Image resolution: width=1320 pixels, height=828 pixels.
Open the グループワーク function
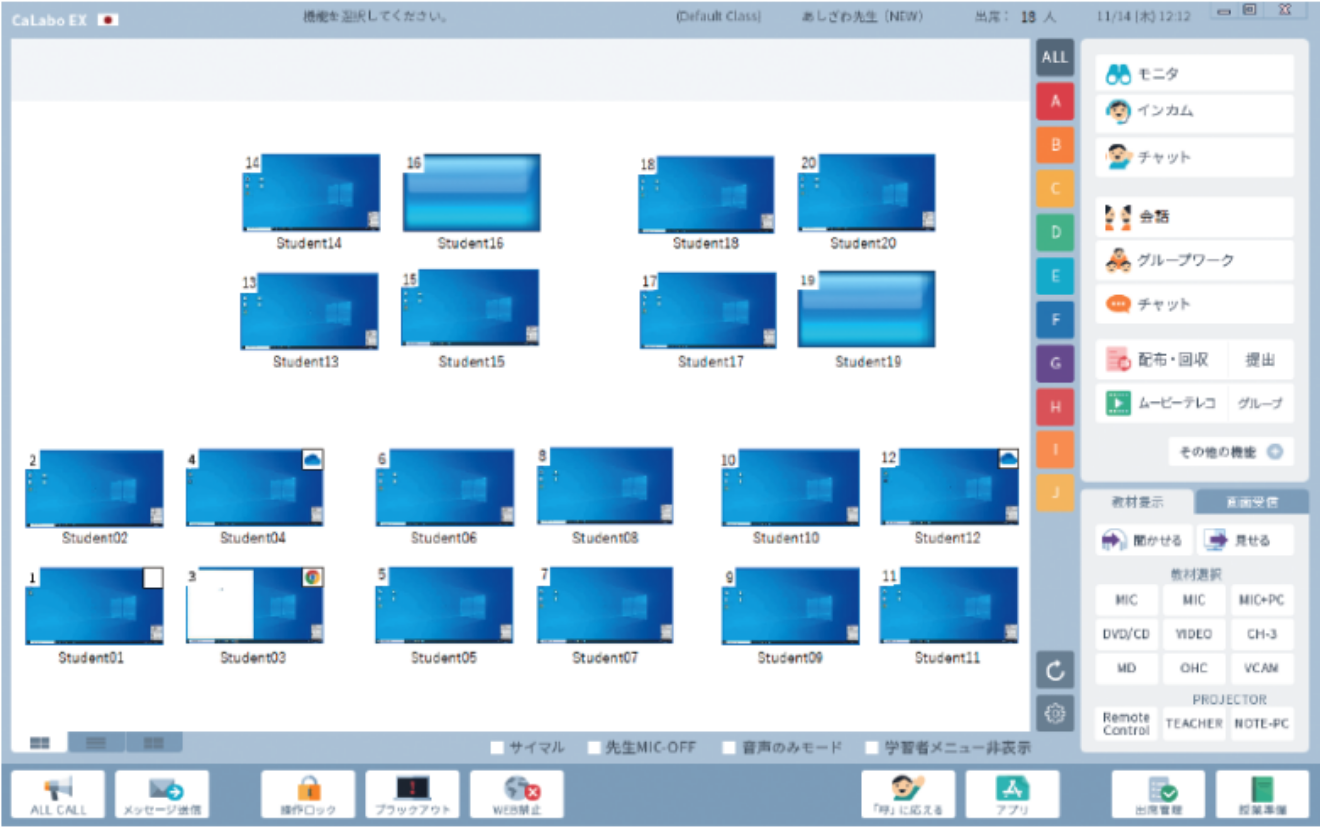[x=1195, y=260]
